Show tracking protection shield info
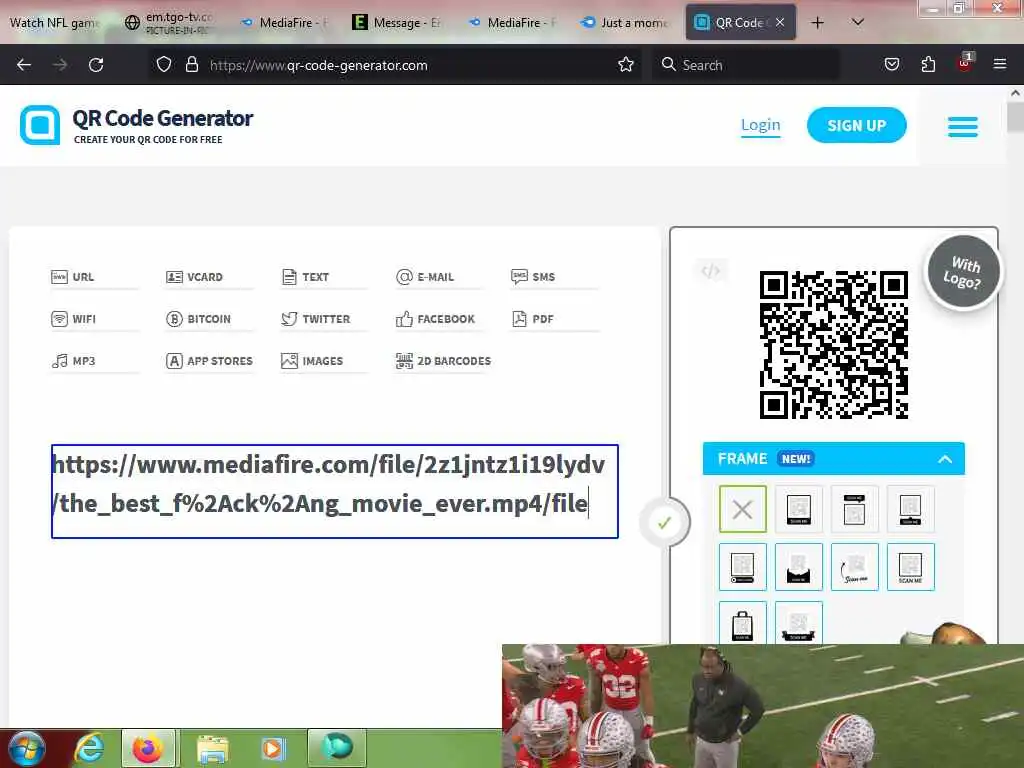Viewport: 1024px width, 768px height. 164,65
